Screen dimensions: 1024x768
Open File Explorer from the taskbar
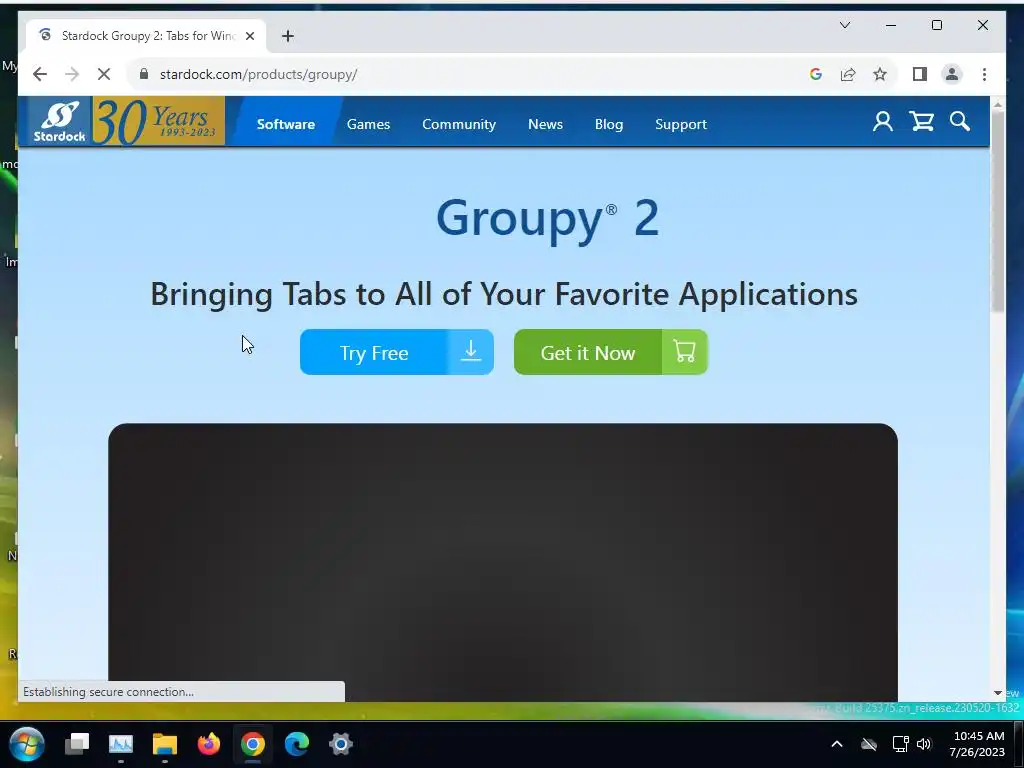click(x=165, y=744)
